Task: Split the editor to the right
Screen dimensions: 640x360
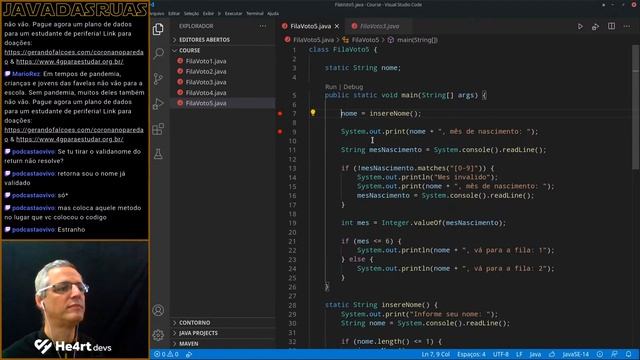Action: (611, 26)
